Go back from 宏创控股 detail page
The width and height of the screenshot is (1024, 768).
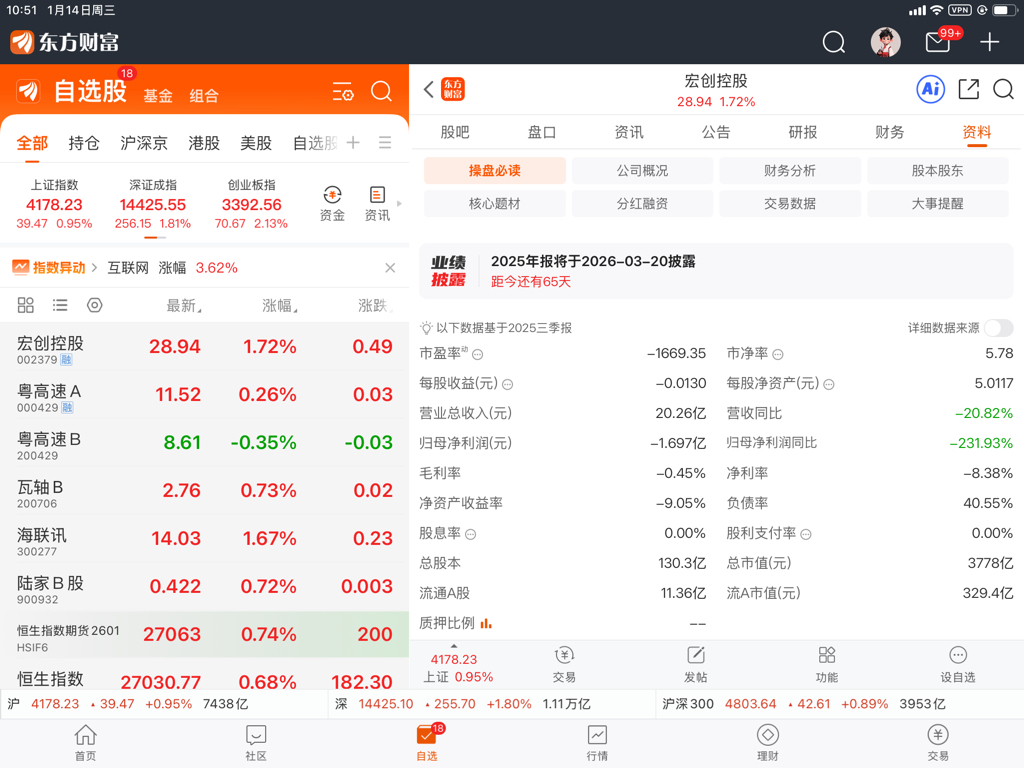pos(428,89)
